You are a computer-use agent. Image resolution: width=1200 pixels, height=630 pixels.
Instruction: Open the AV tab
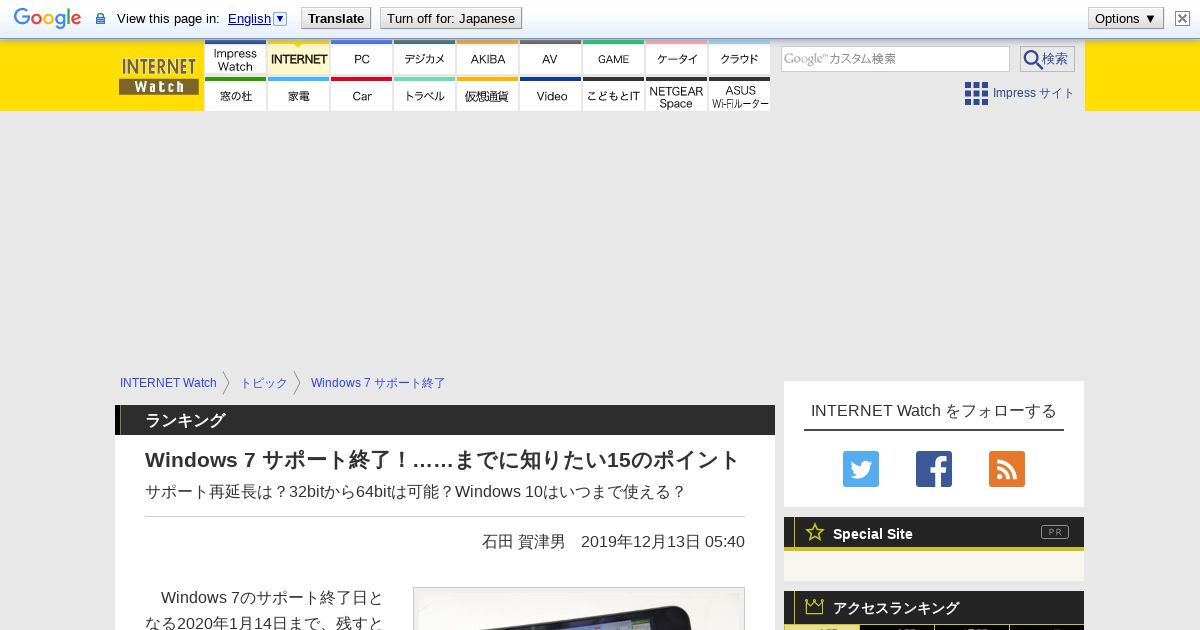550,60
